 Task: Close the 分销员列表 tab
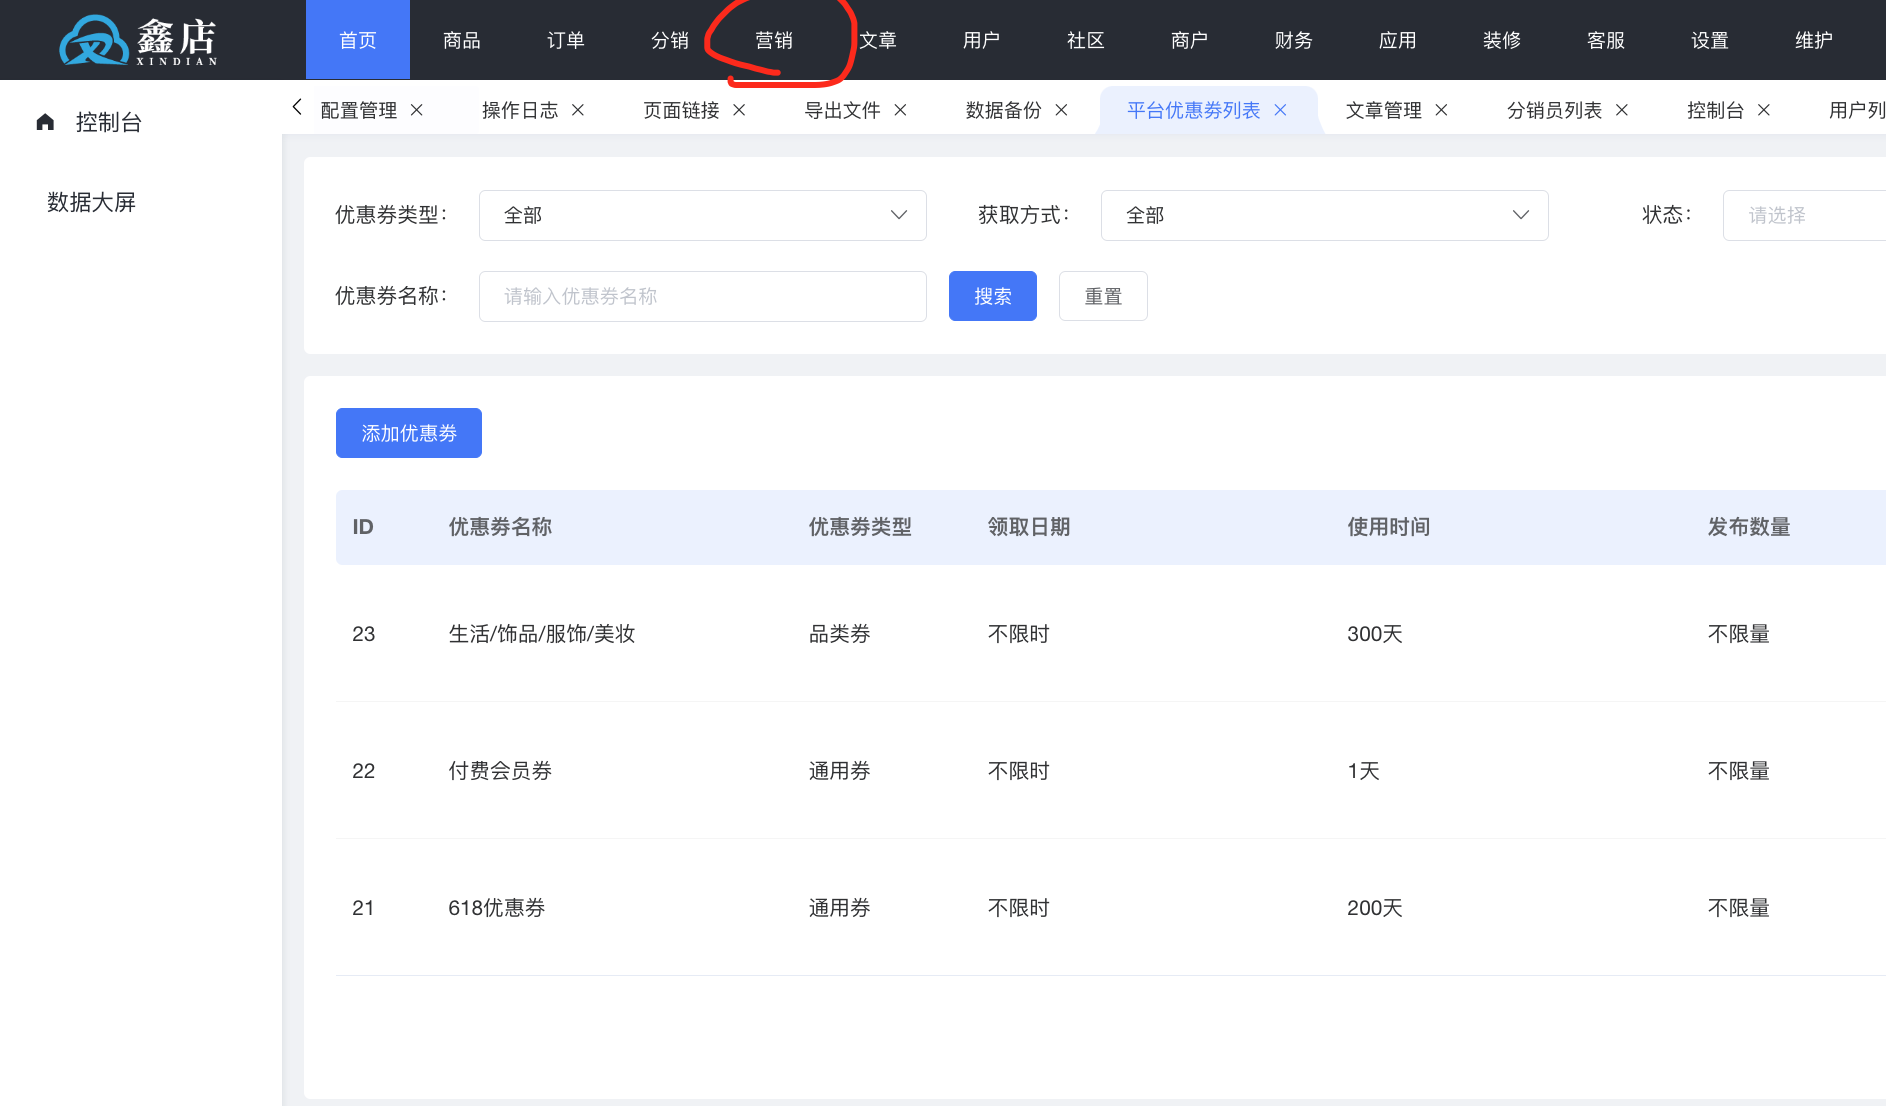(1622, 110)
